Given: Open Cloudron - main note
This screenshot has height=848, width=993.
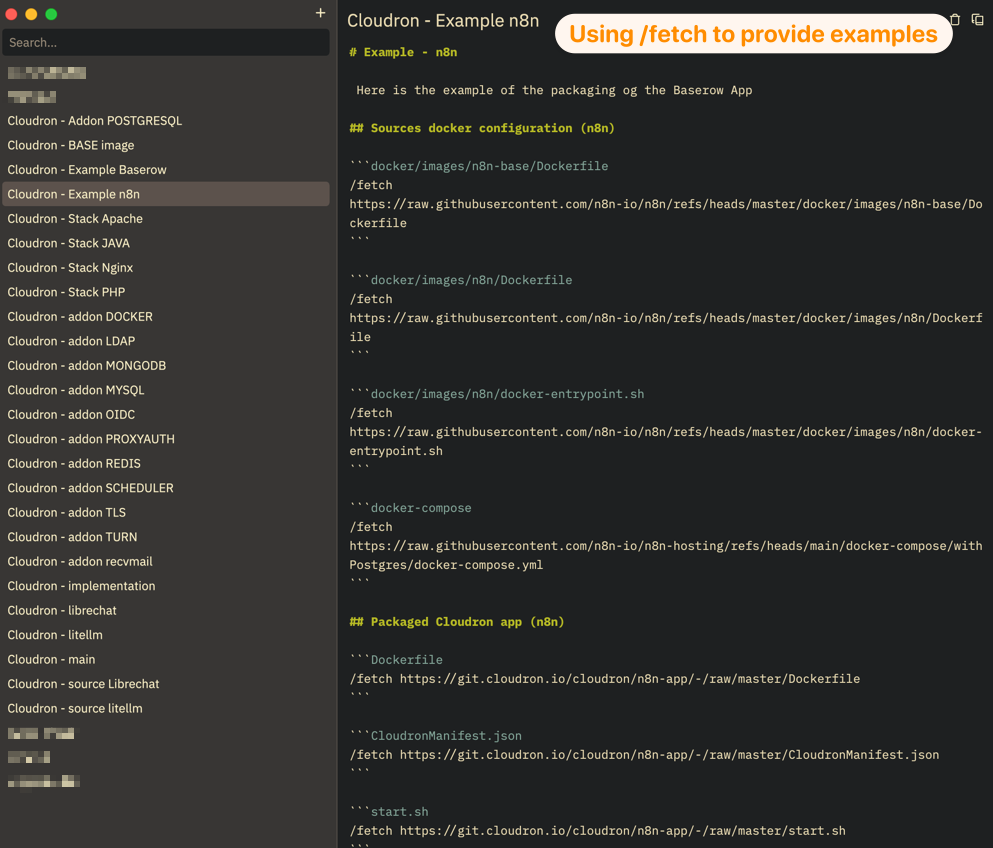Looking at the screenshot, I should pyautogui.click(x=166, y=659).
